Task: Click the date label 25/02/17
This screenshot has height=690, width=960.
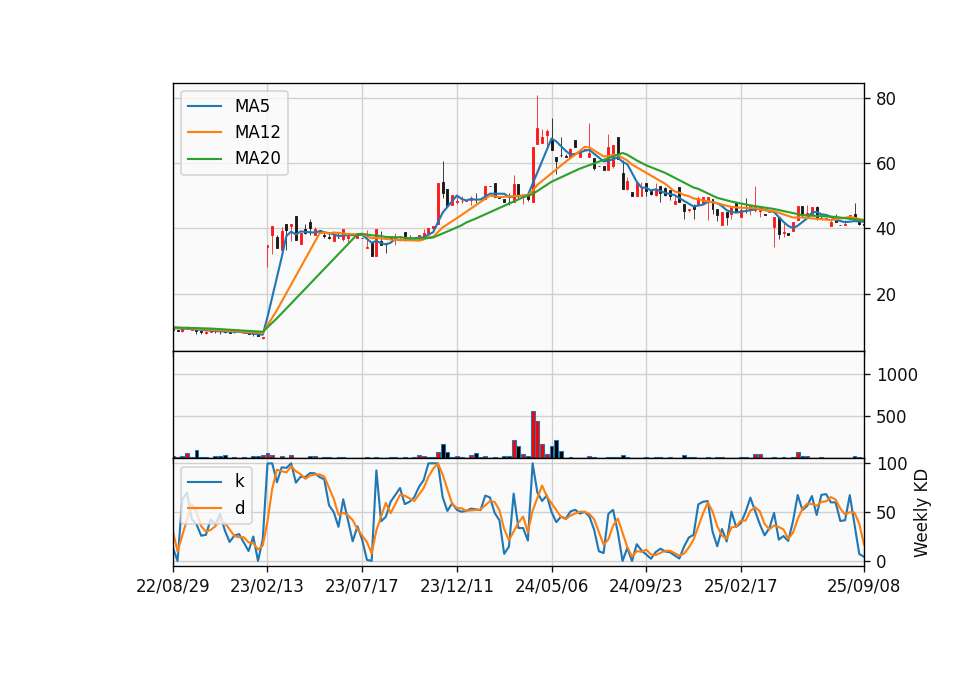Action: [741, 586]
